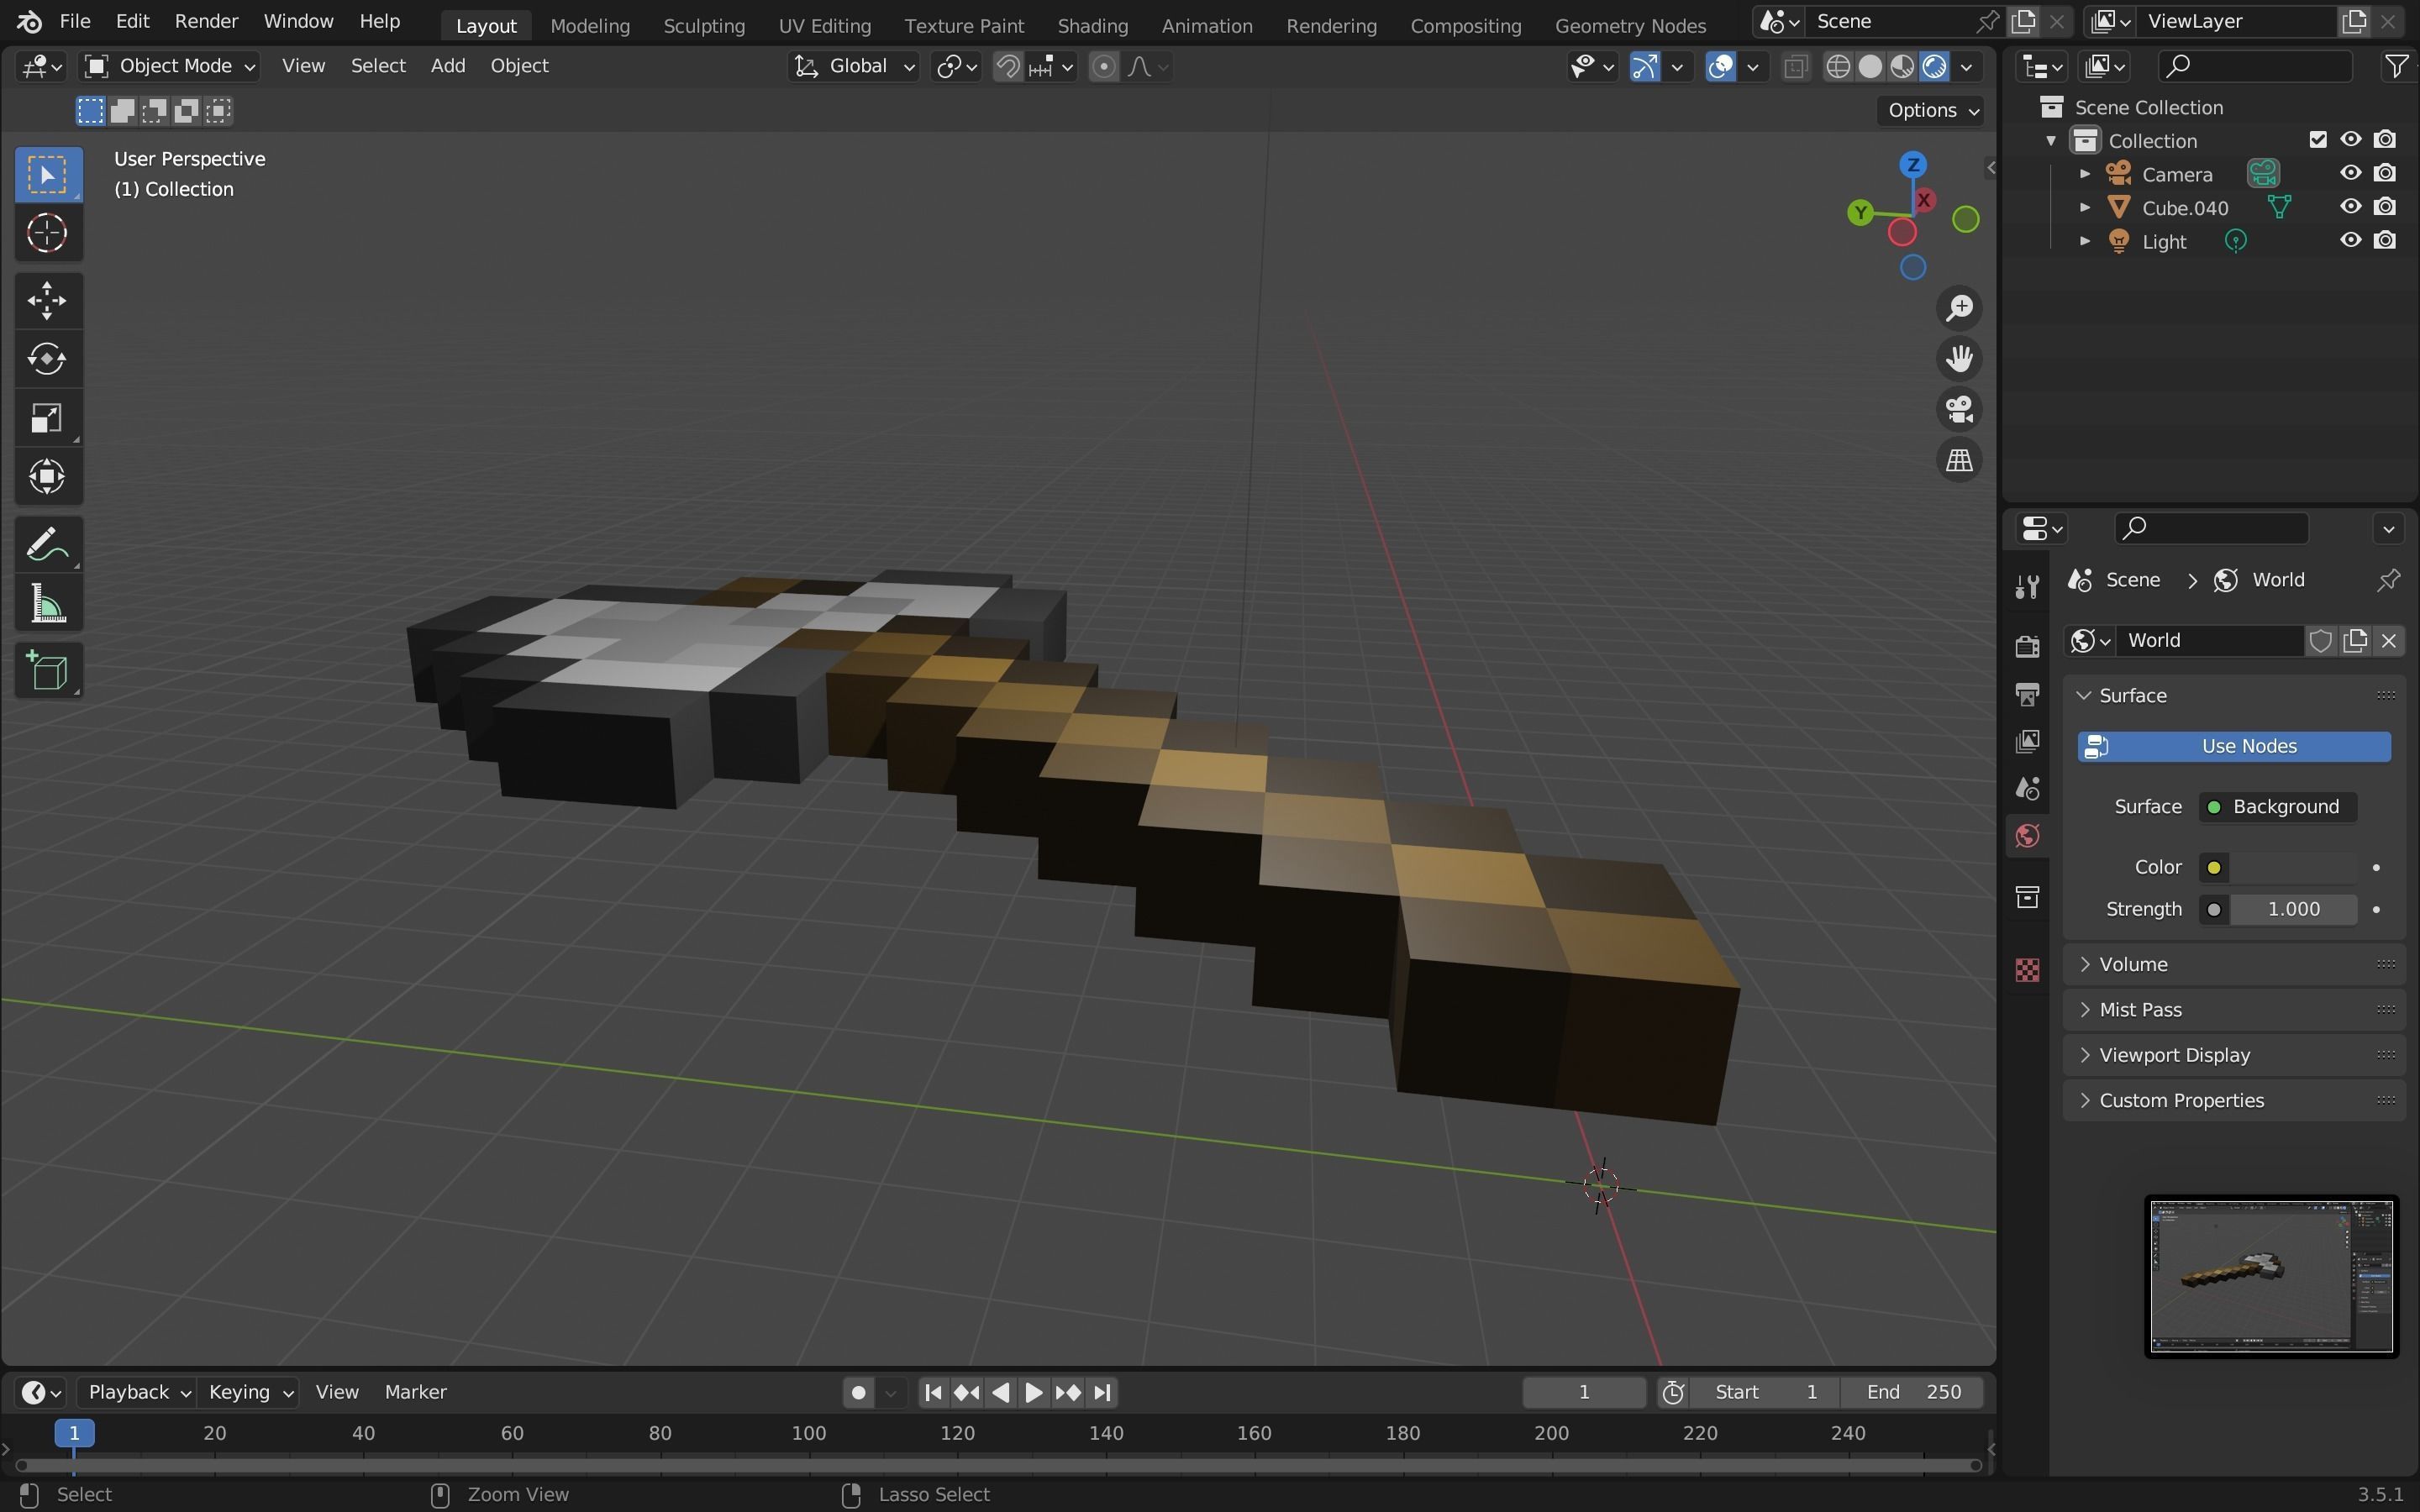Select the Measure tool
This screenshot has height=1512, width=2420.
[x=47, y=604]
